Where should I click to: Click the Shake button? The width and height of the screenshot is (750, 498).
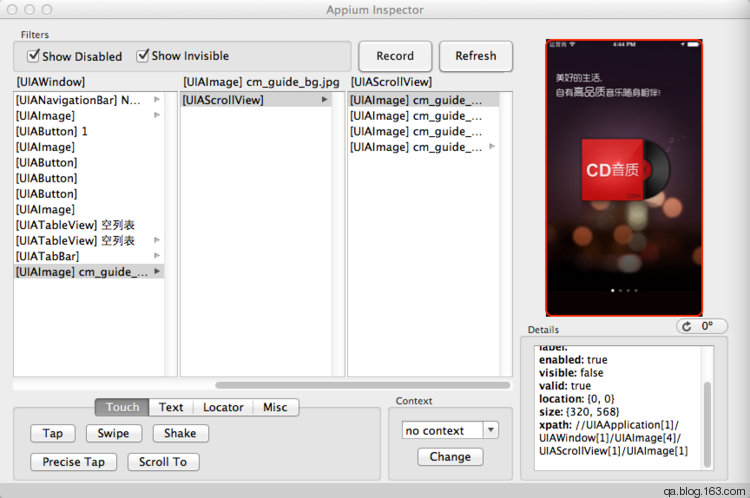pos(180,433)
